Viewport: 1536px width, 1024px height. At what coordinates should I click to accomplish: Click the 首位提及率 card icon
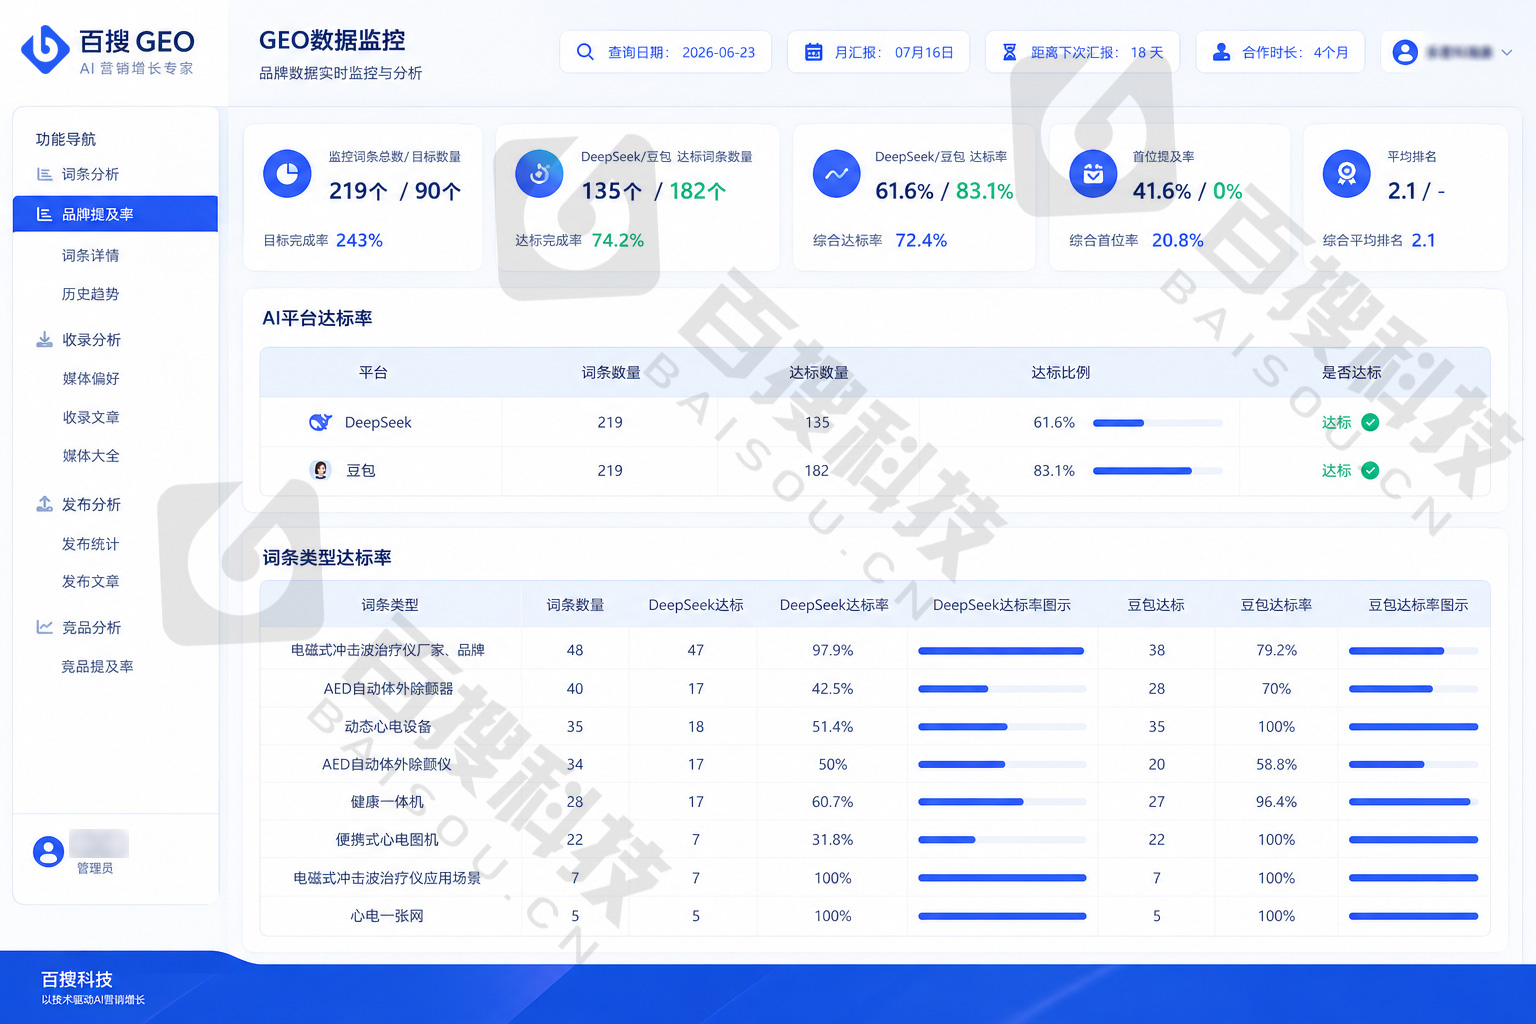point(1093,174)
